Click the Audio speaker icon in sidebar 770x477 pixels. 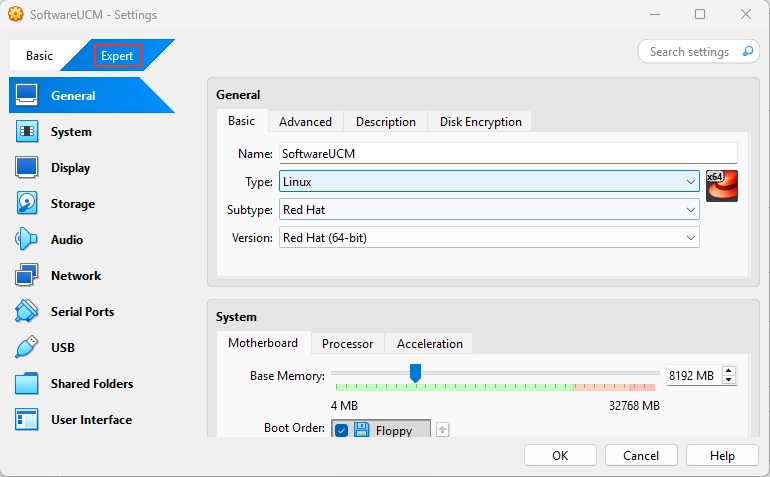pyautogui.click(x=27, y=239)
